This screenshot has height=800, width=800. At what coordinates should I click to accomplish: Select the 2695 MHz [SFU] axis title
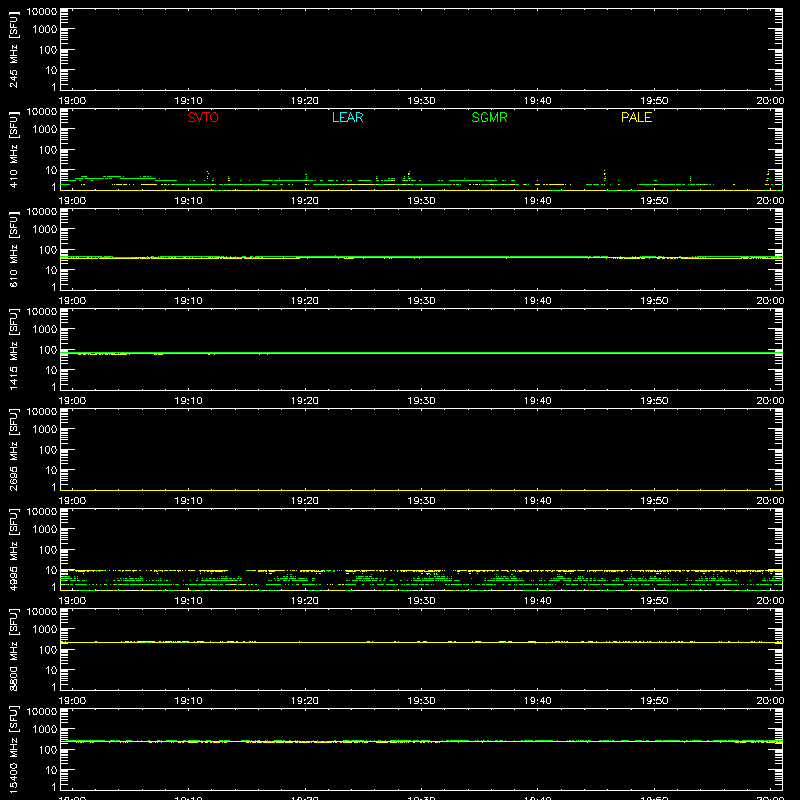(x=14, y=450)
